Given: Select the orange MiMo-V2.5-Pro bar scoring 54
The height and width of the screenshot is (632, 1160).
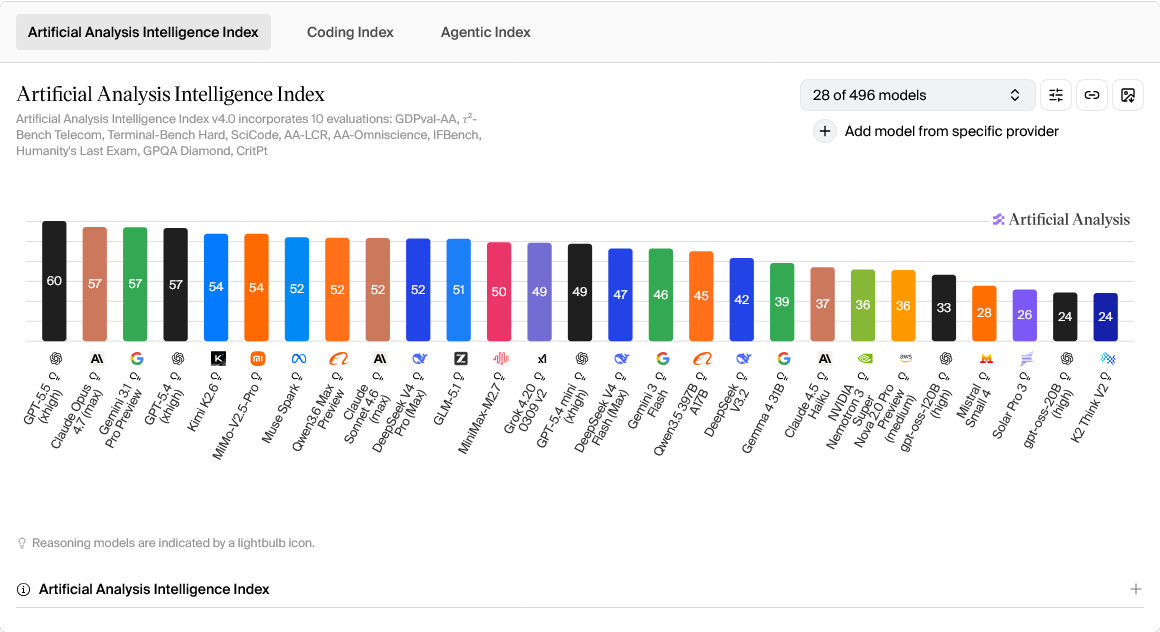Looking at the screenshot, I should tap(257, 287).
